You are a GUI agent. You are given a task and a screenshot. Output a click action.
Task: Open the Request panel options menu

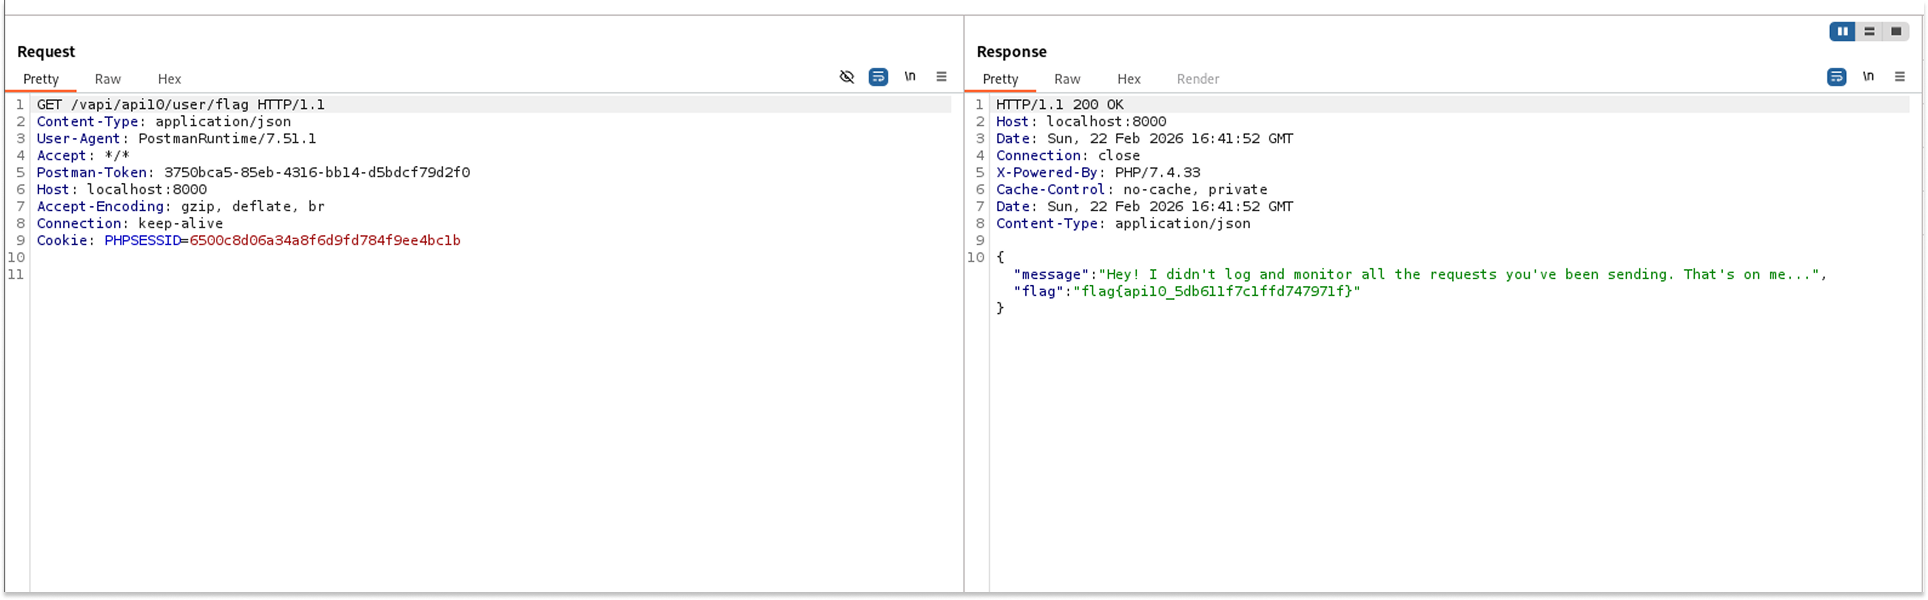[x=941, y=77]
